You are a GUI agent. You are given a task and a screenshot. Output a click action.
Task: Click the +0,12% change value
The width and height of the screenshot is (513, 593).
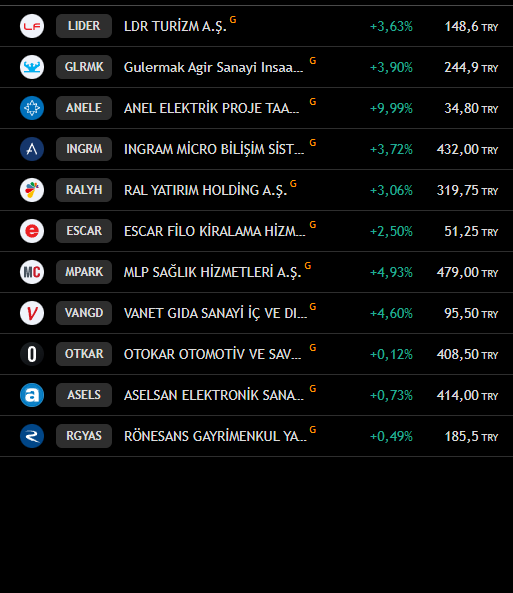391,354
